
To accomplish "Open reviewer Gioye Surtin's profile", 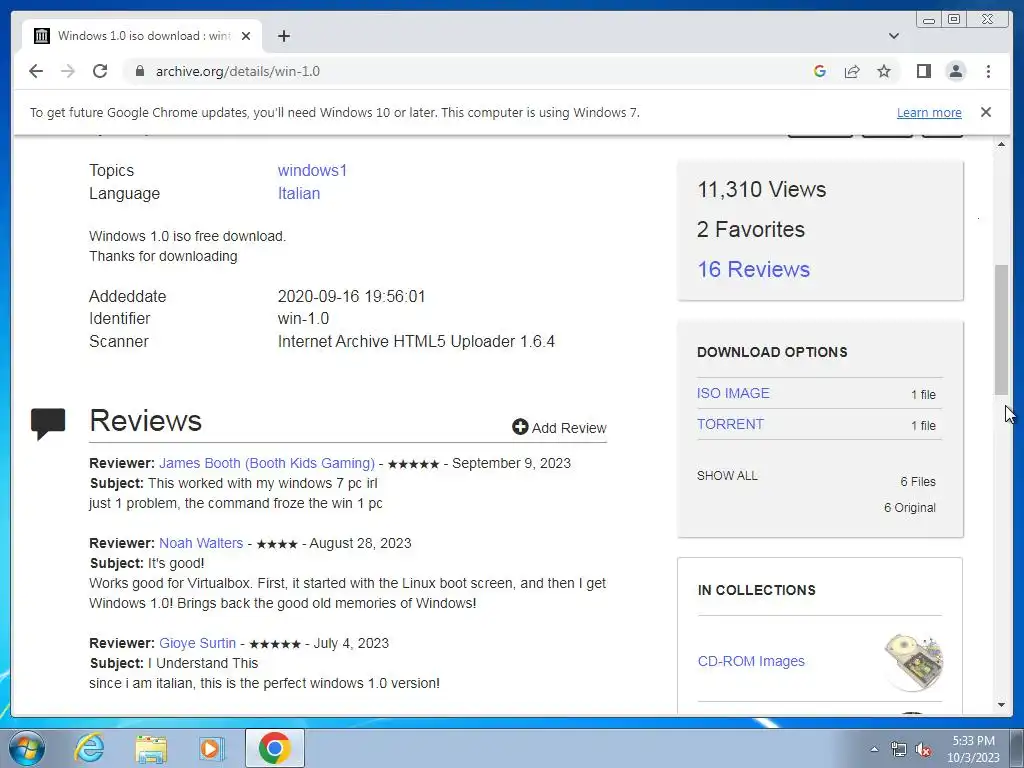I will point(197,643).
